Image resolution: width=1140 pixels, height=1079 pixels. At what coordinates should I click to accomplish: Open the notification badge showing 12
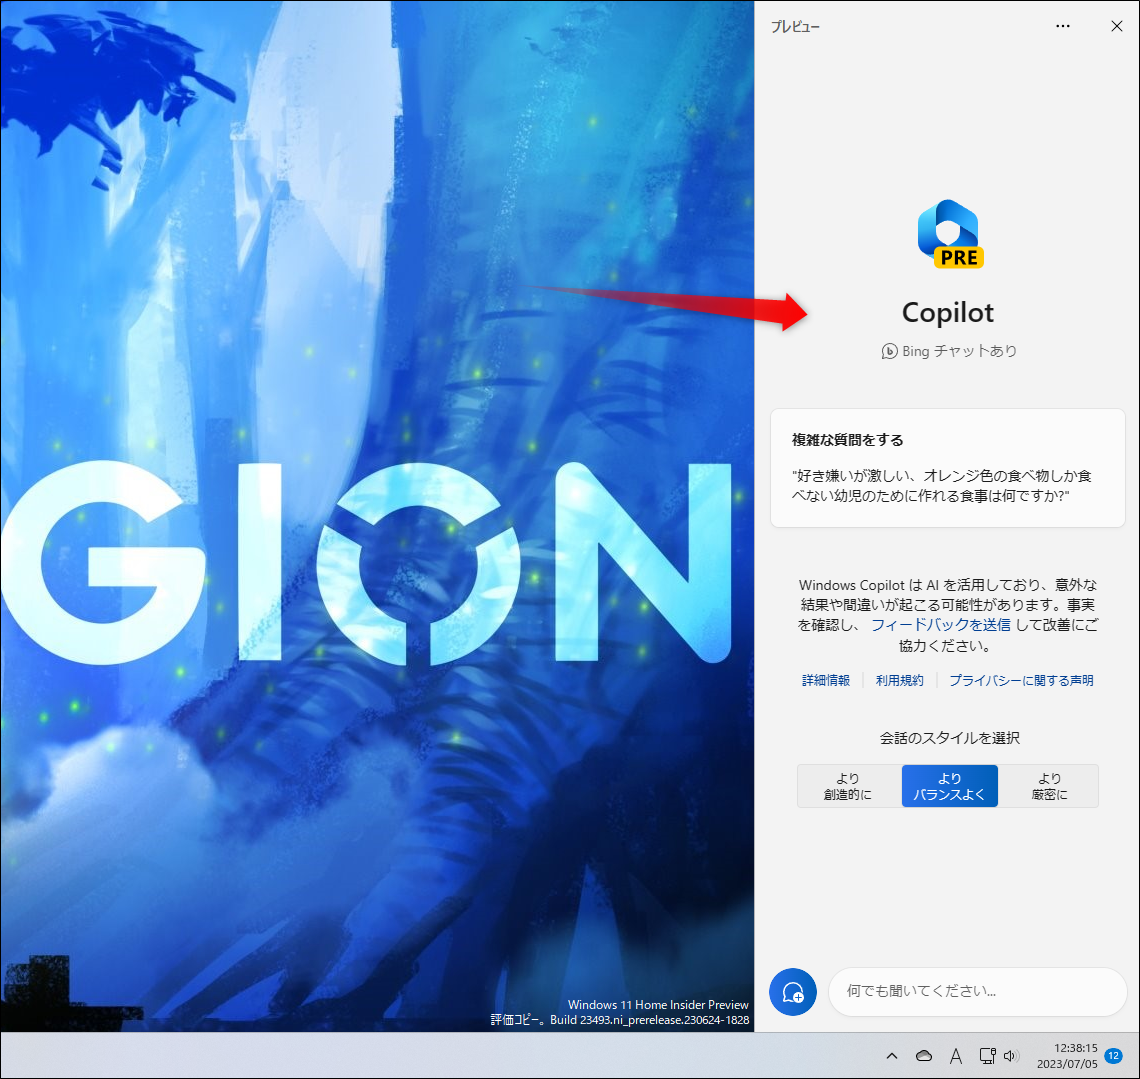1113,1056
